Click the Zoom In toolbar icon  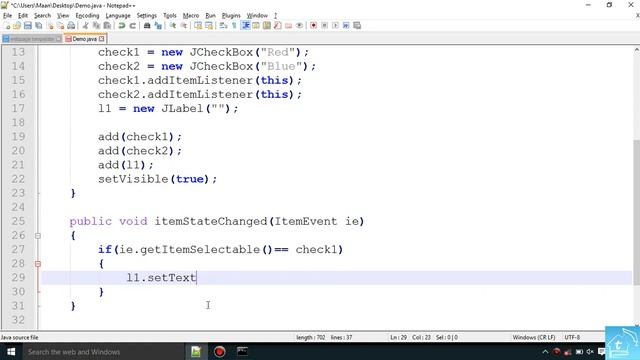click(173, 26)
